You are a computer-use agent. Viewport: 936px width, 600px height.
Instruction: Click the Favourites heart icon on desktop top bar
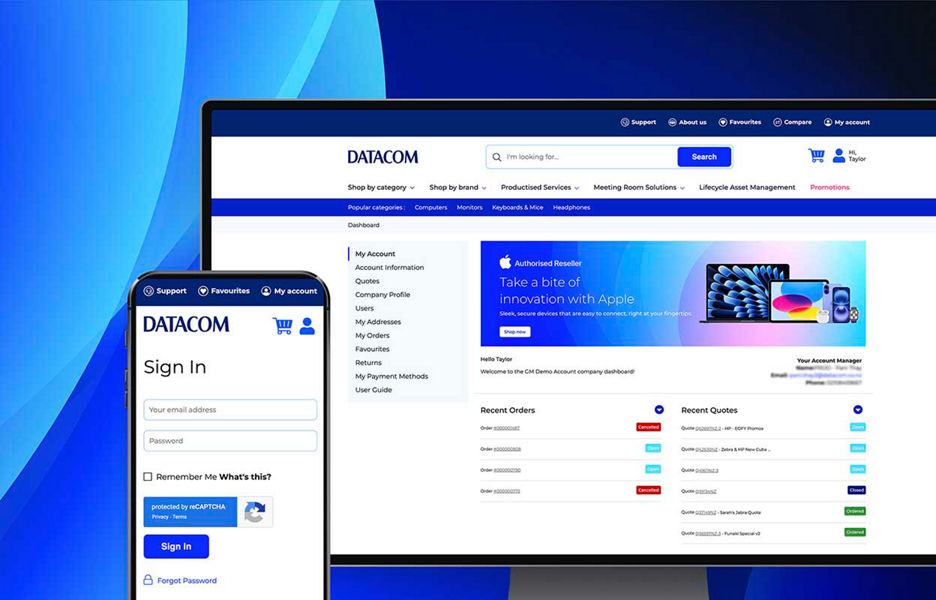(722, 122)
